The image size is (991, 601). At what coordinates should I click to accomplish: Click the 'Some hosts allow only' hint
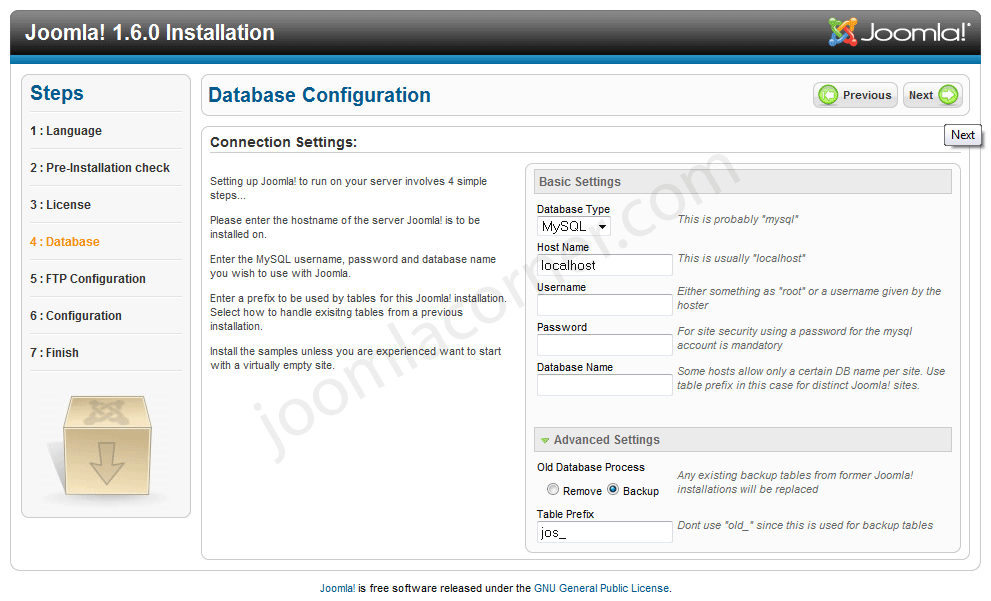(811, 378)
